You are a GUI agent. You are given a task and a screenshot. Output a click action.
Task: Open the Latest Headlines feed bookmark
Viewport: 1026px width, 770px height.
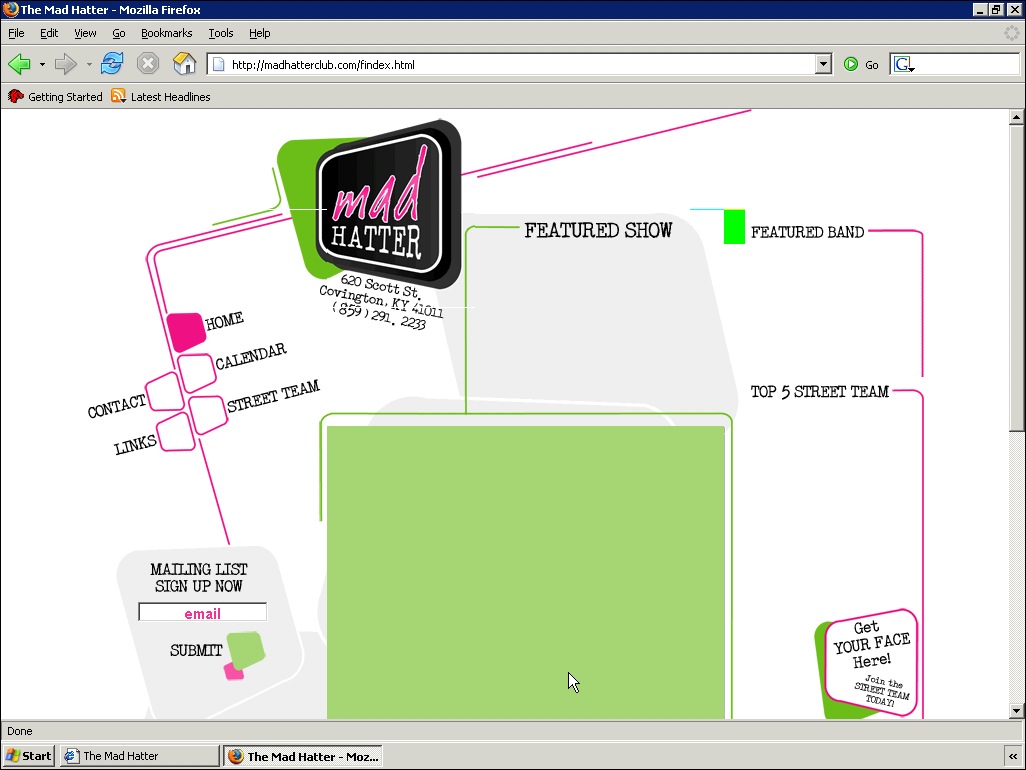pyautogui.click(x=161, y=97)
